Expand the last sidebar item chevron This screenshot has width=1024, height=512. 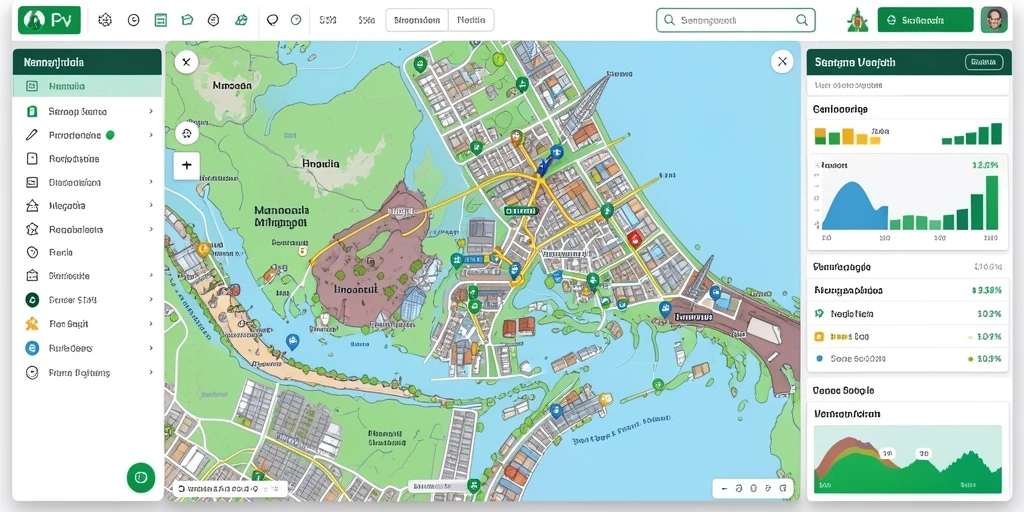(151, 372)
